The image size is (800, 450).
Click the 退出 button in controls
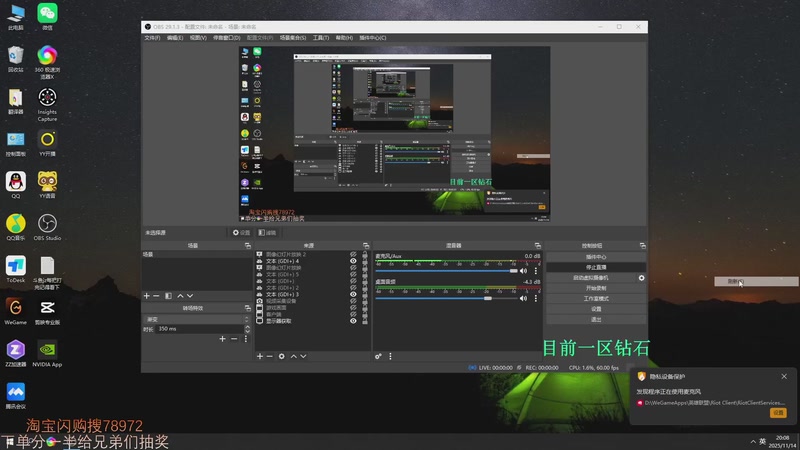(x=596, y=319)
